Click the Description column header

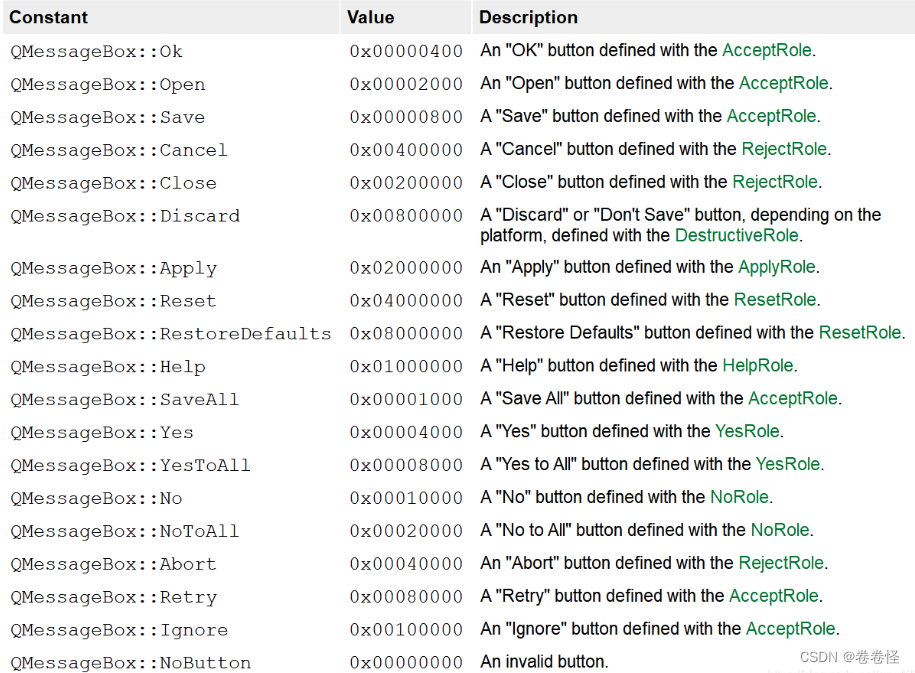528,17
